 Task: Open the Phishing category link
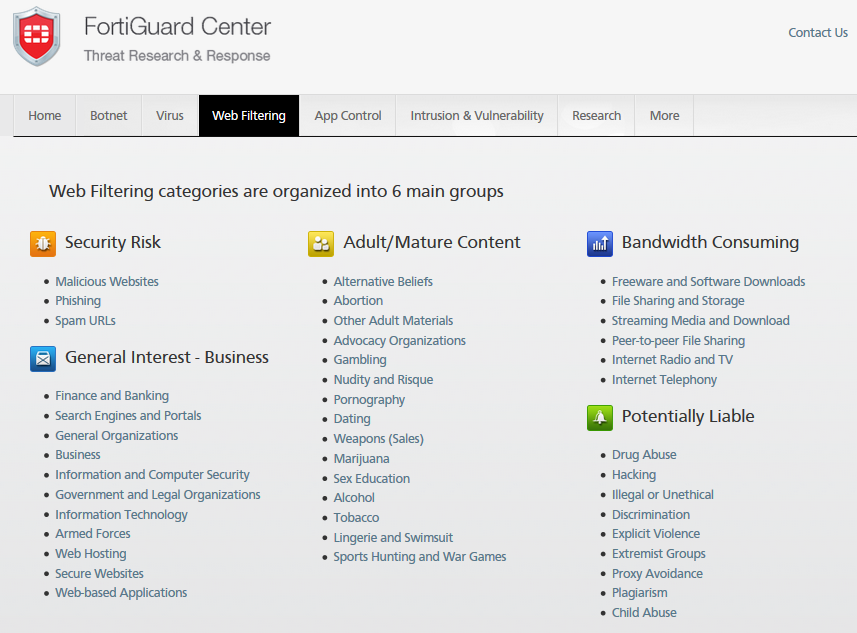[78, 301]
